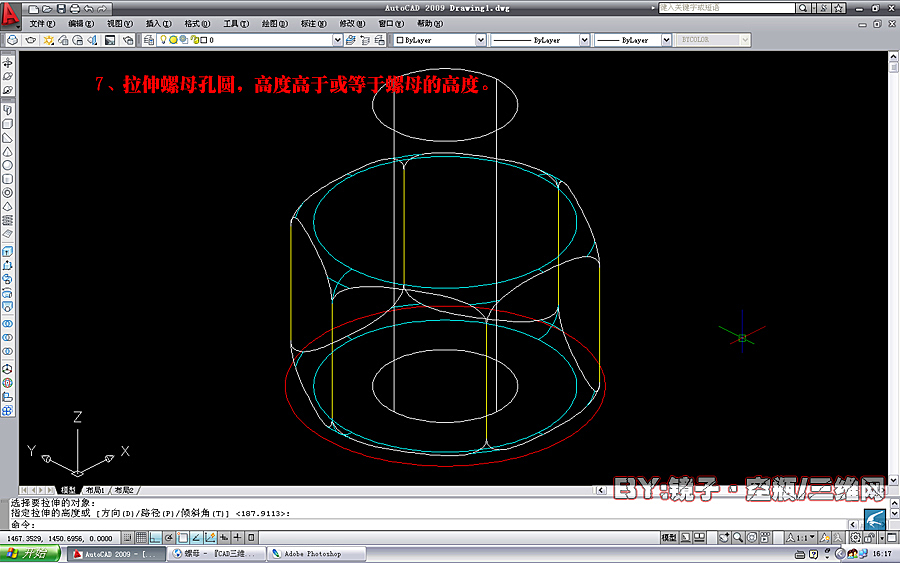This screenshot has height=563, width=900.
Task: Click the Layer Previous icon
Action: pyautogui.click(x=365, y=40)
